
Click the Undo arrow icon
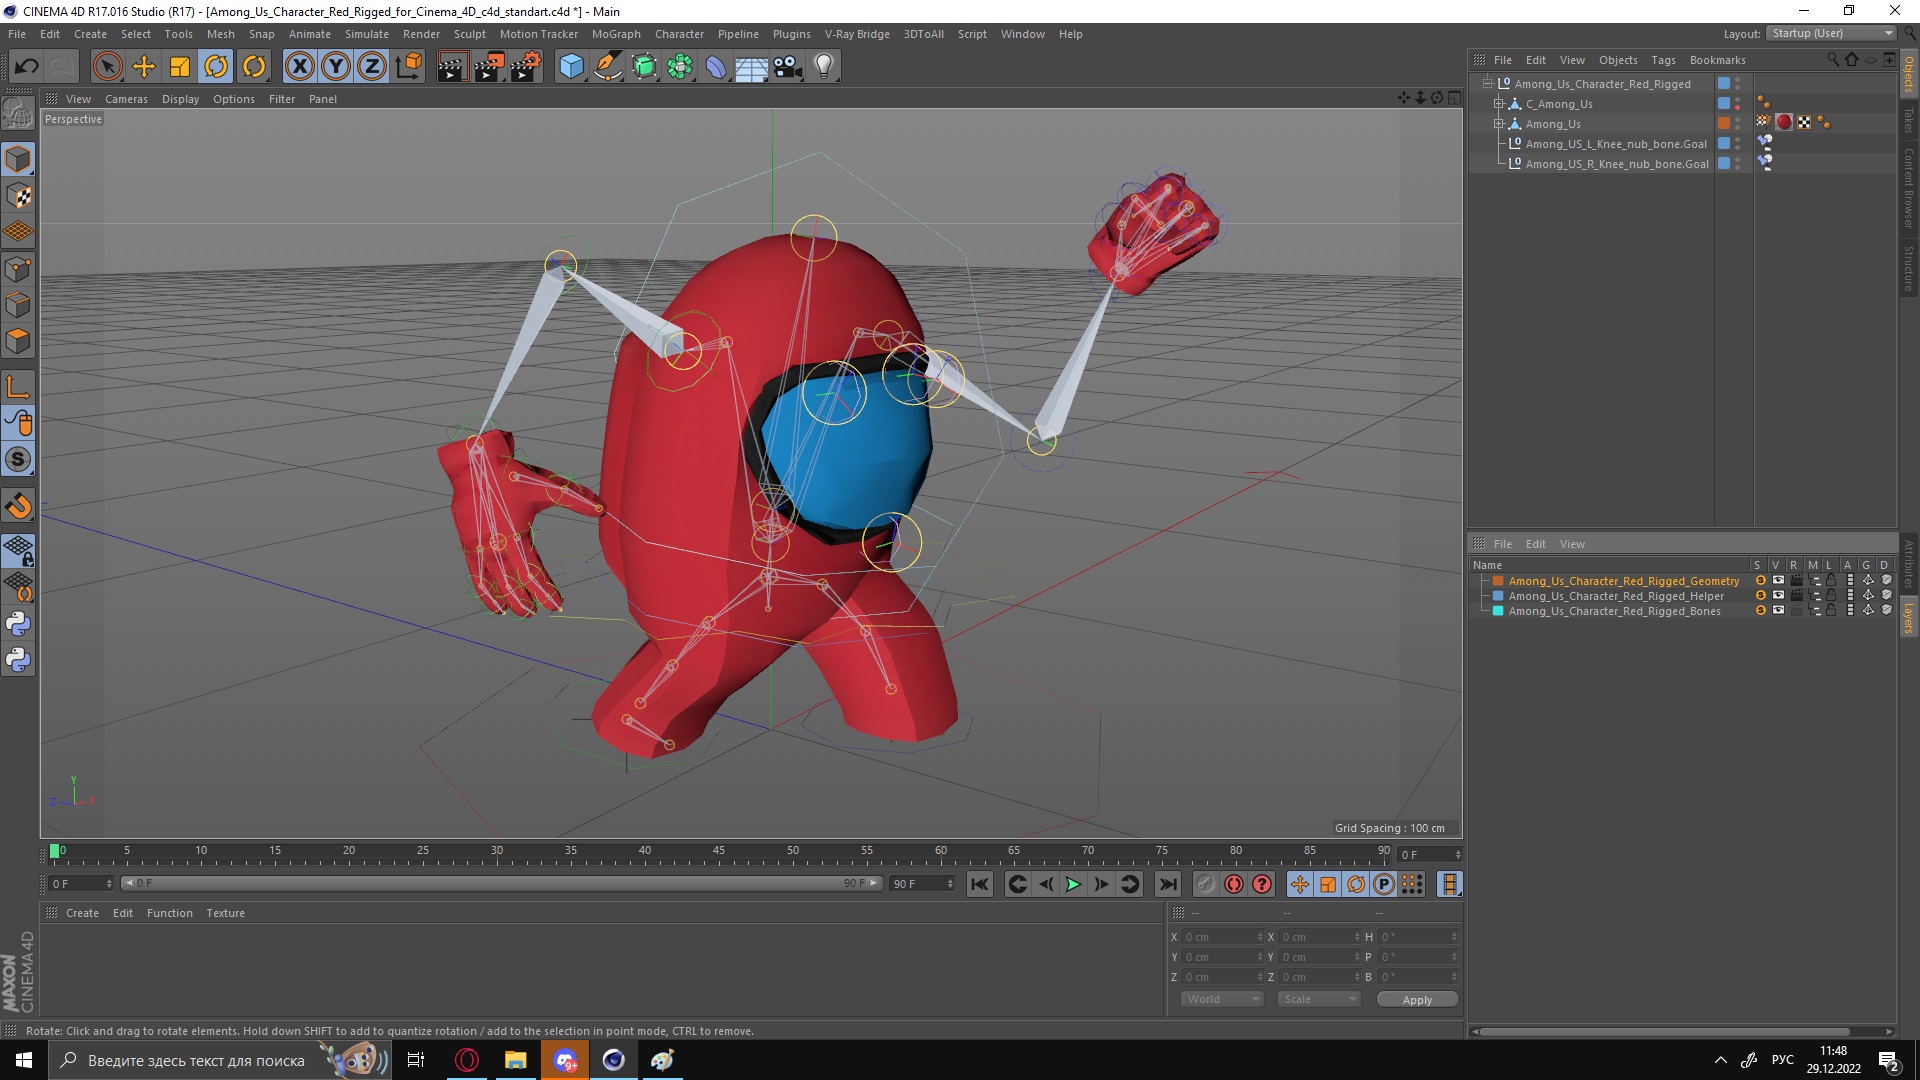(x=26, y=67)
